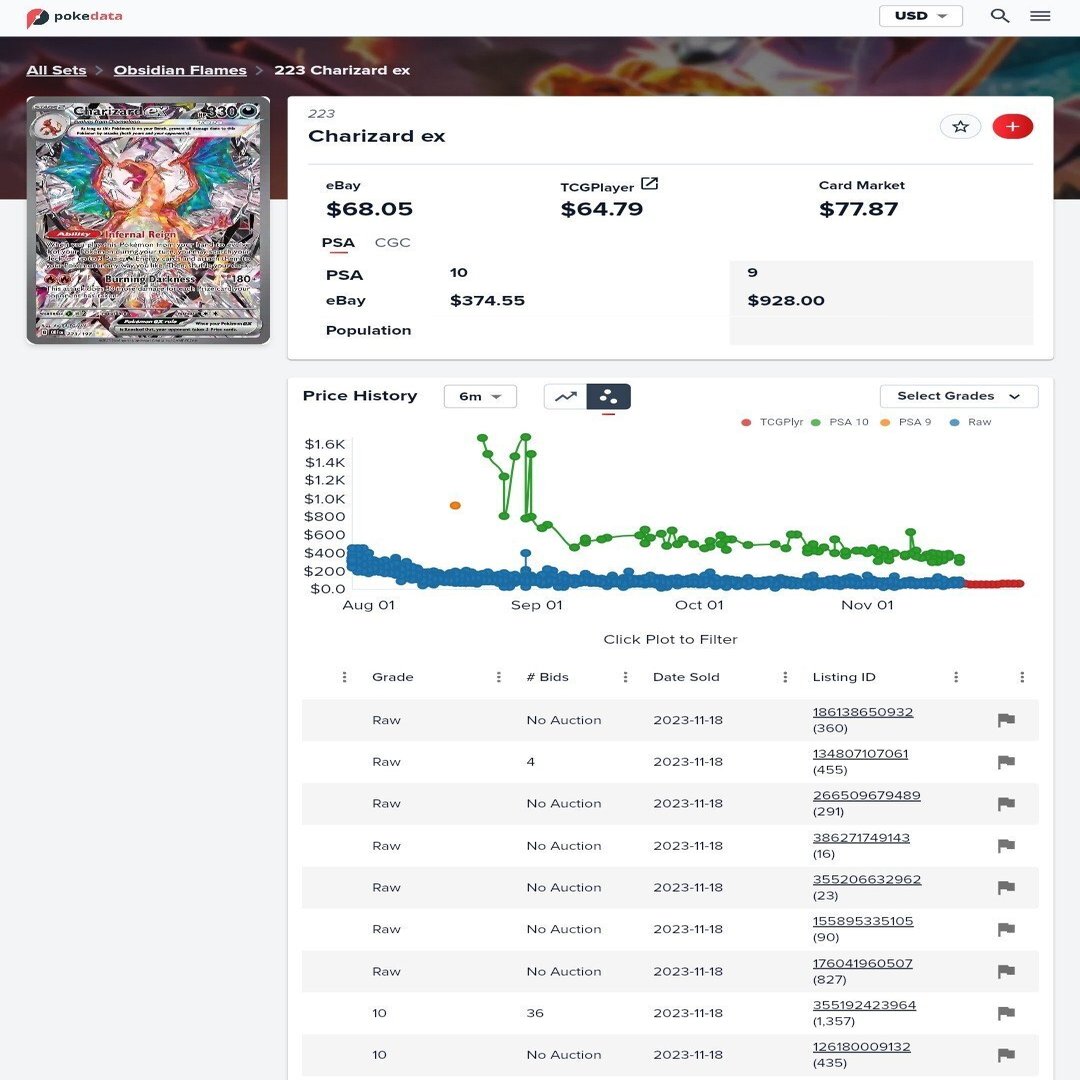Viewport: 1080px width, 1080px height.
Task: Open listing 126180009132 link
Action: (x=862, y=1047)
